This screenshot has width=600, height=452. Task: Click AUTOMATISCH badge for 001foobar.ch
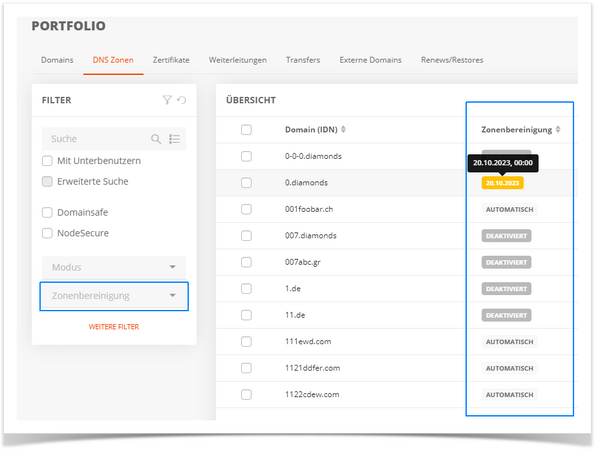point(509,210)
